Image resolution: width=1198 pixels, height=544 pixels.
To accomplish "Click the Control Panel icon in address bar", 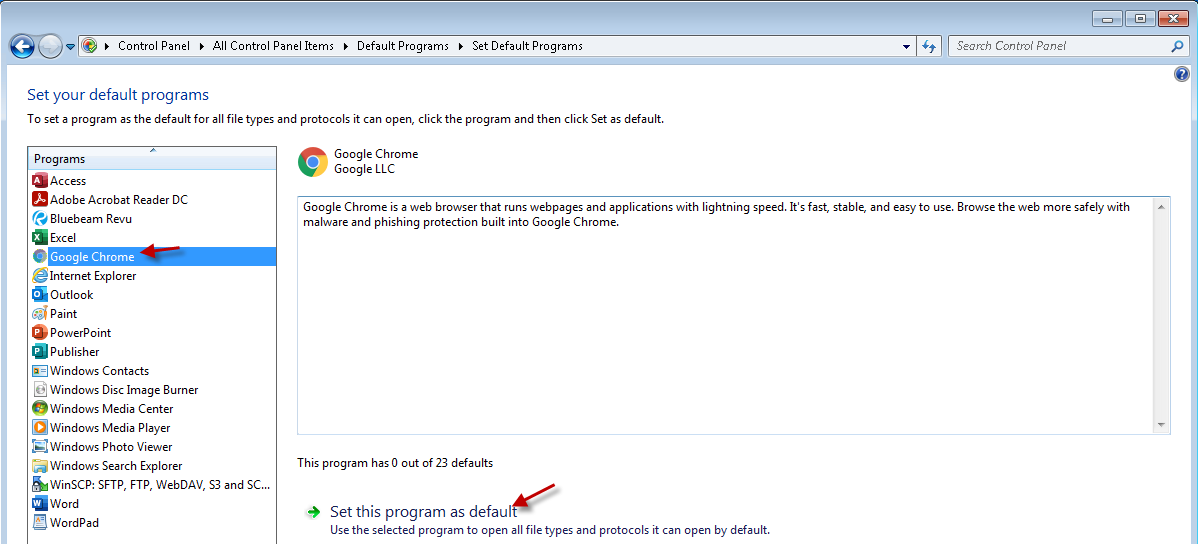I will point(89,46).
